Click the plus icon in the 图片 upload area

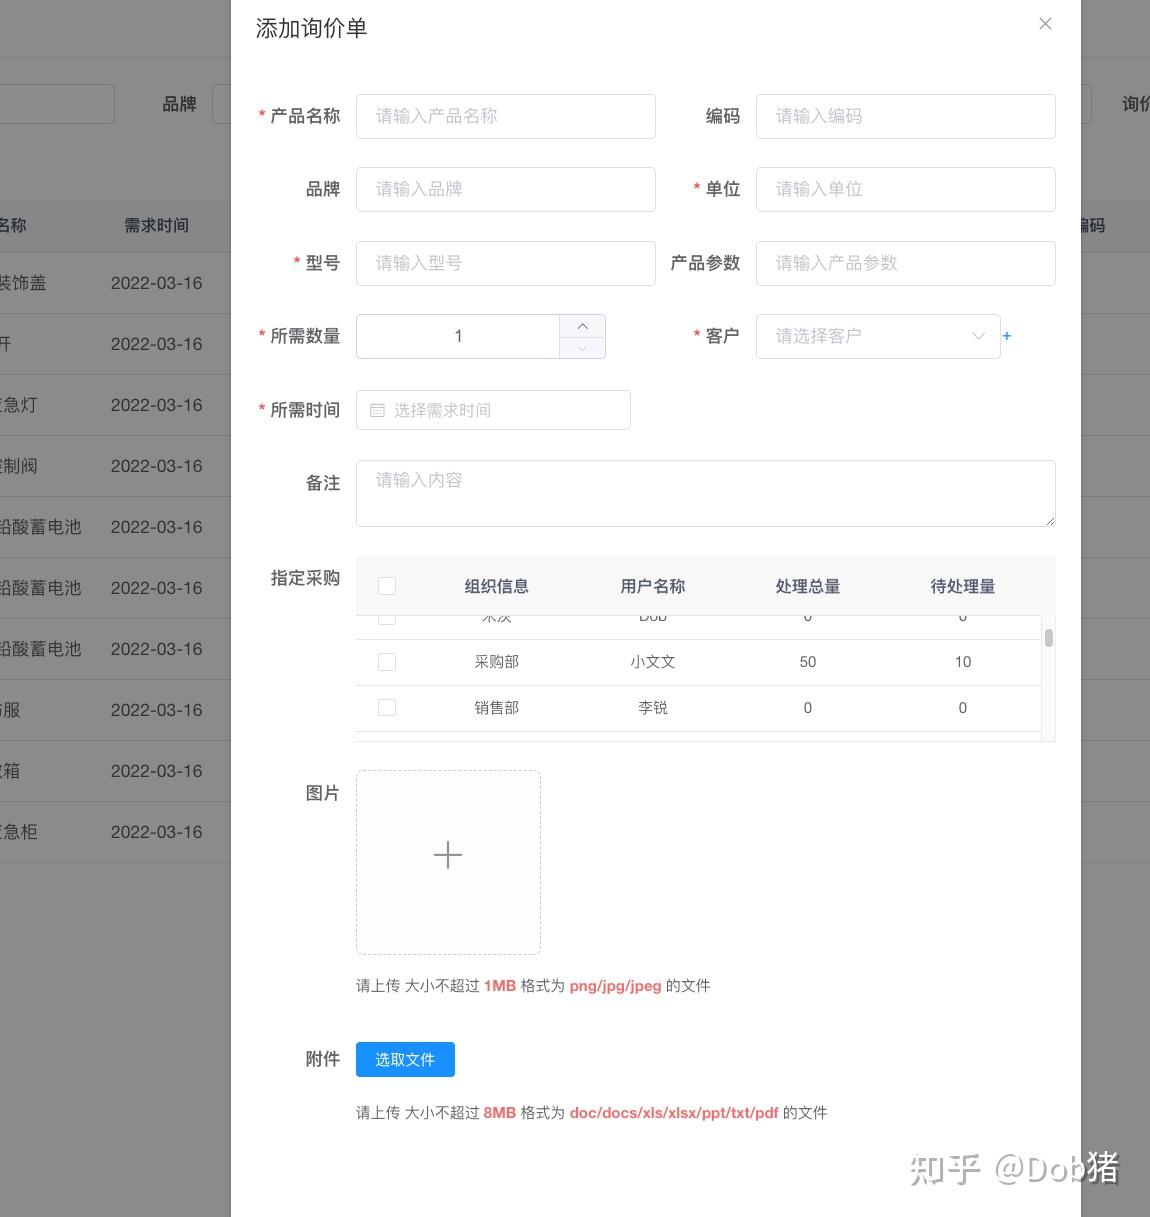pos(447,855)
